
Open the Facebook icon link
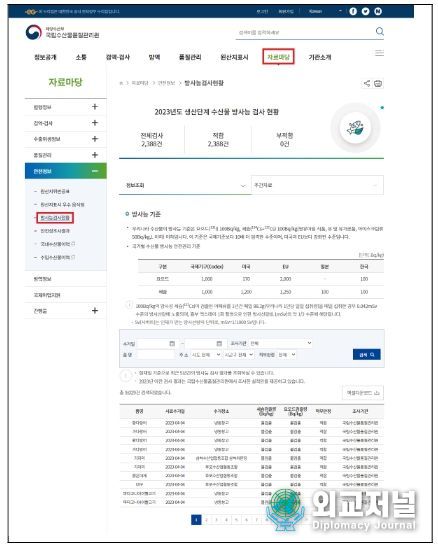tap(353, 12)
